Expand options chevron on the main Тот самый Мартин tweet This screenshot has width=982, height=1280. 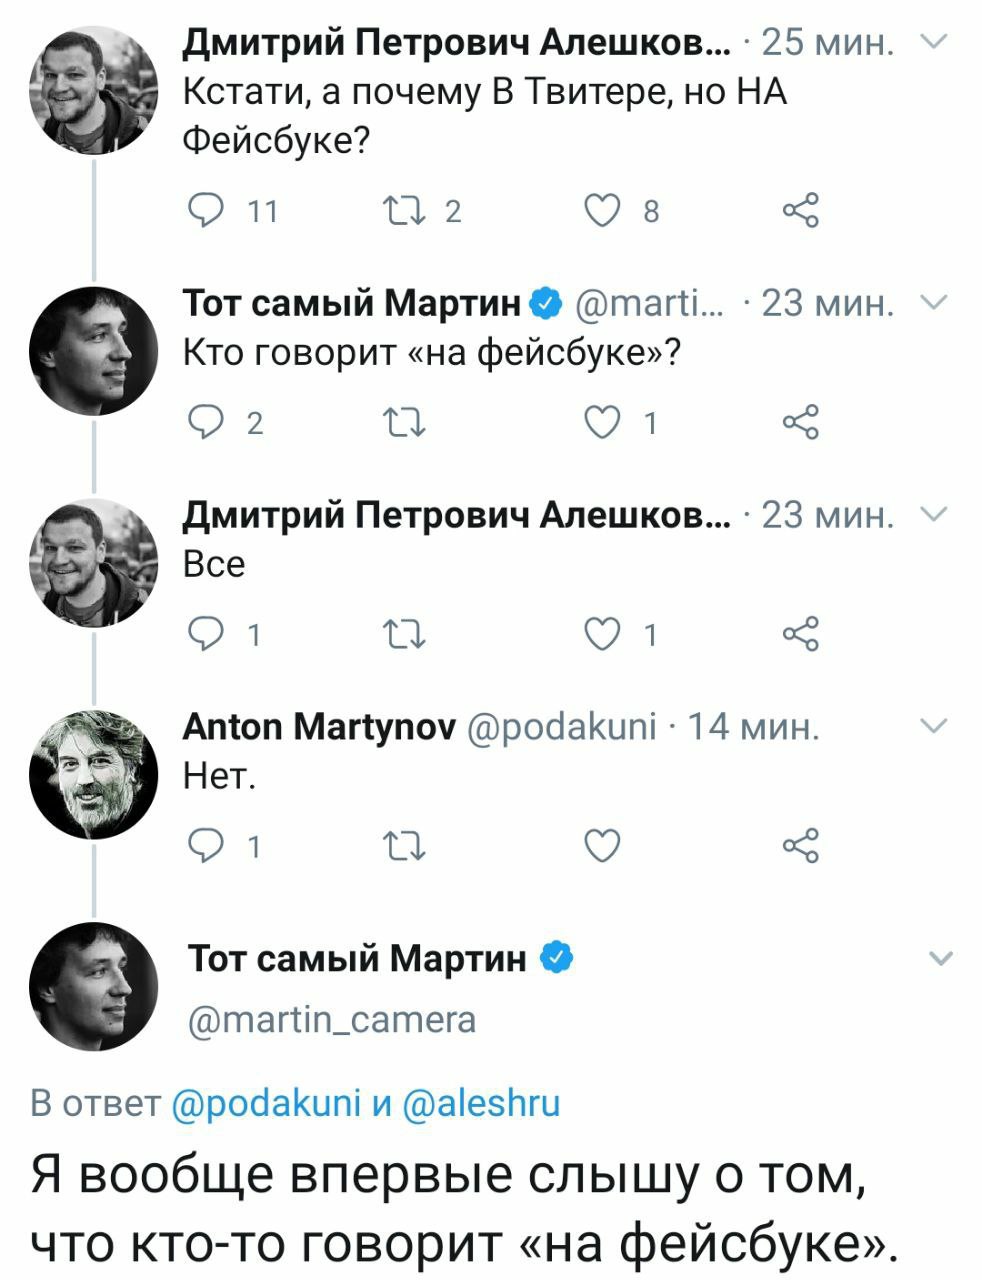point(941,959)
